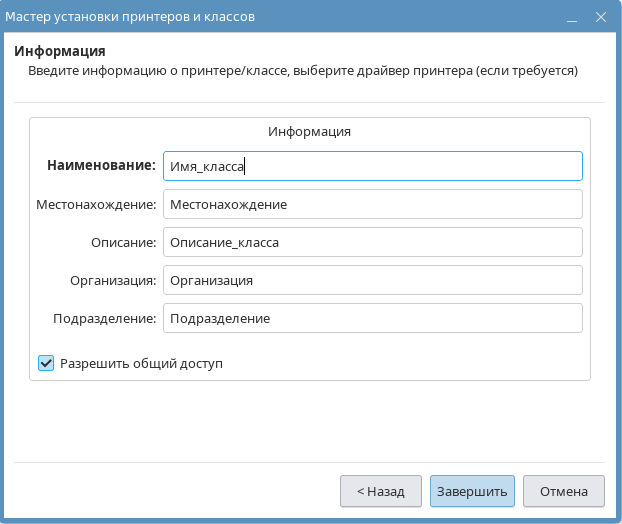Focus the Местонахождение input field
The width and height of the screenshot is (622, 524).
[x=372, y=204]
